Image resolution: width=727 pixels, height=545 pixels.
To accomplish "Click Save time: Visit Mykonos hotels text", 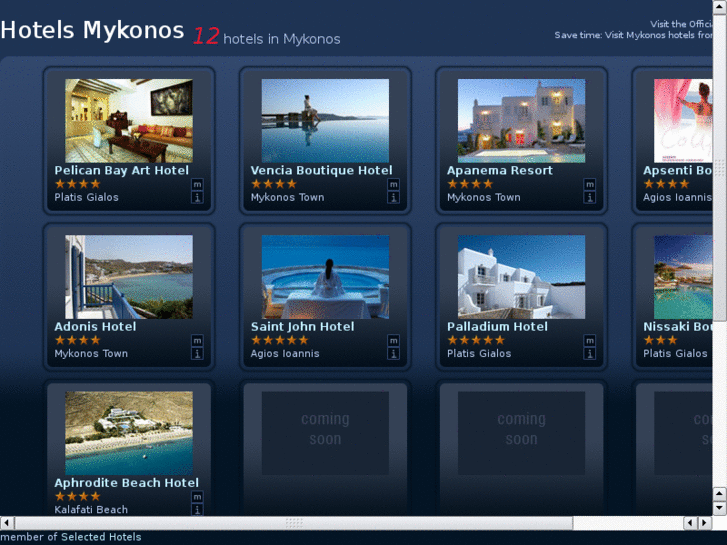I will coord(633,35).
